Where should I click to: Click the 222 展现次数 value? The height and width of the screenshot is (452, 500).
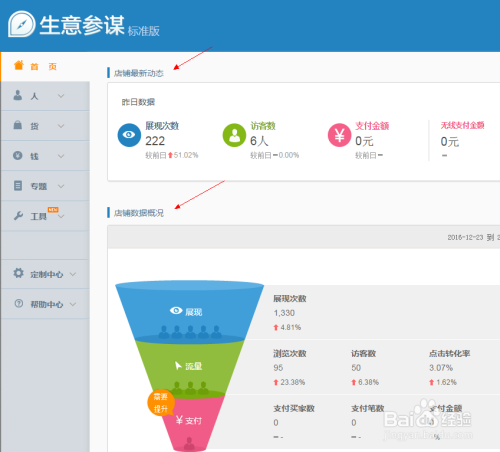click(155, 141)
